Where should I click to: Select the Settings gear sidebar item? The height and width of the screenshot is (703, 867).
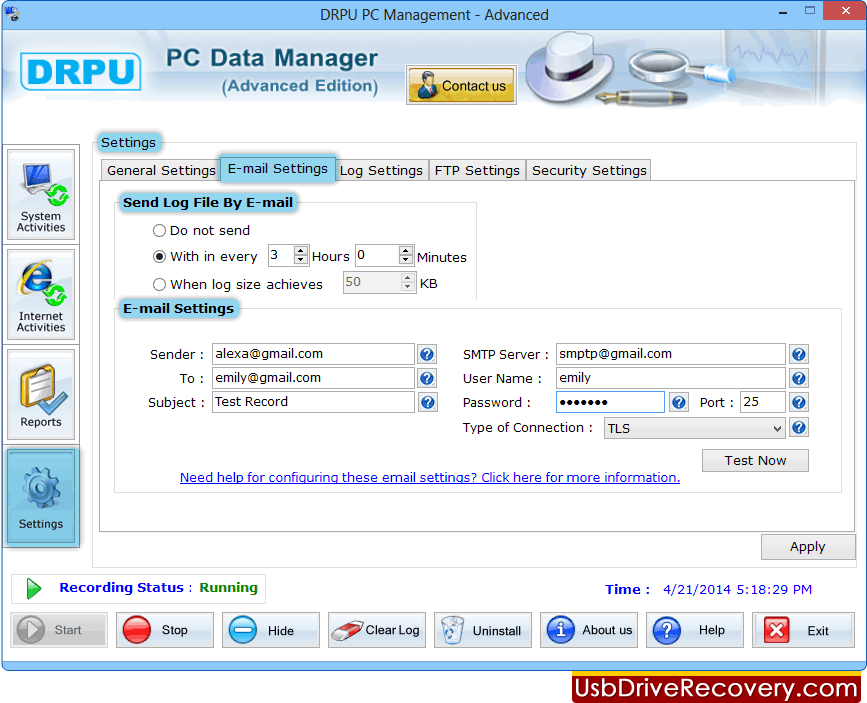[x=41, y=497]
